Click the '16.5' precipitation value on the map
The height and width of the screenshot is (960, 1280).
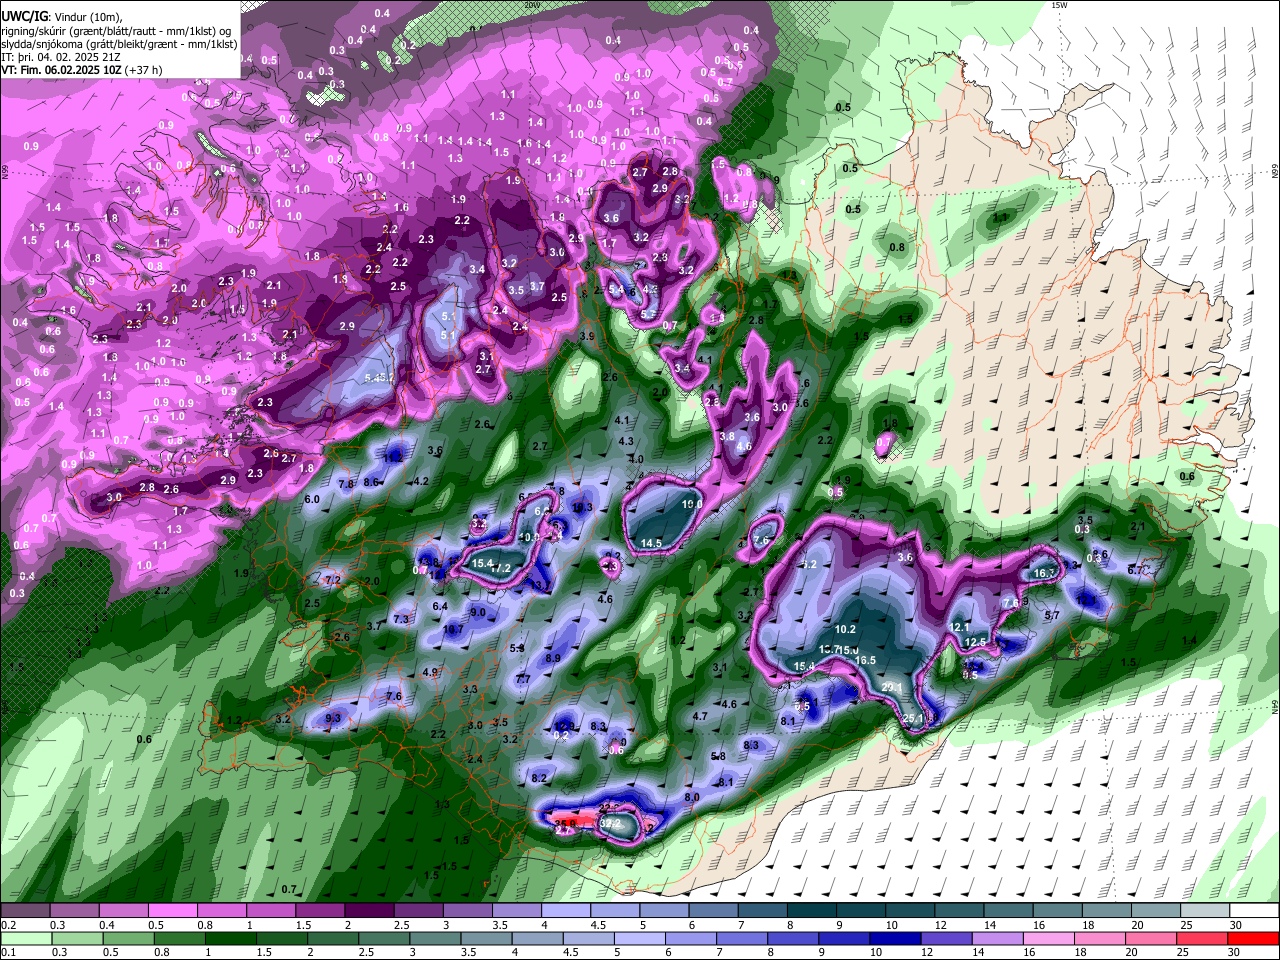tap(865, 660)
